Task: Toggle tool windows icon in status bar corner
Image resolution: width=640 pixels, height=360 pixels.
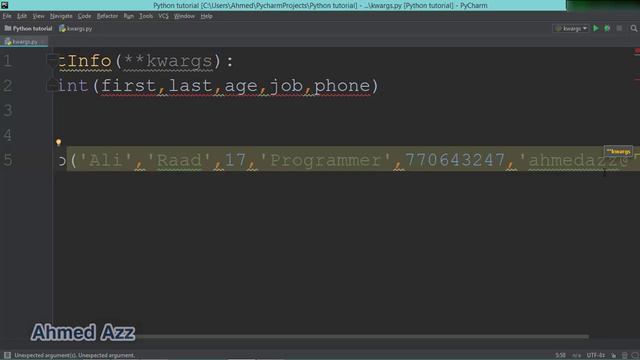Action: (7, 355)
